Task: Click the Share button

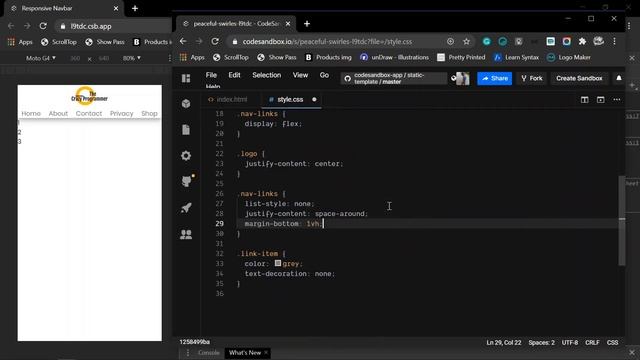Action: (x=495, y=78)
